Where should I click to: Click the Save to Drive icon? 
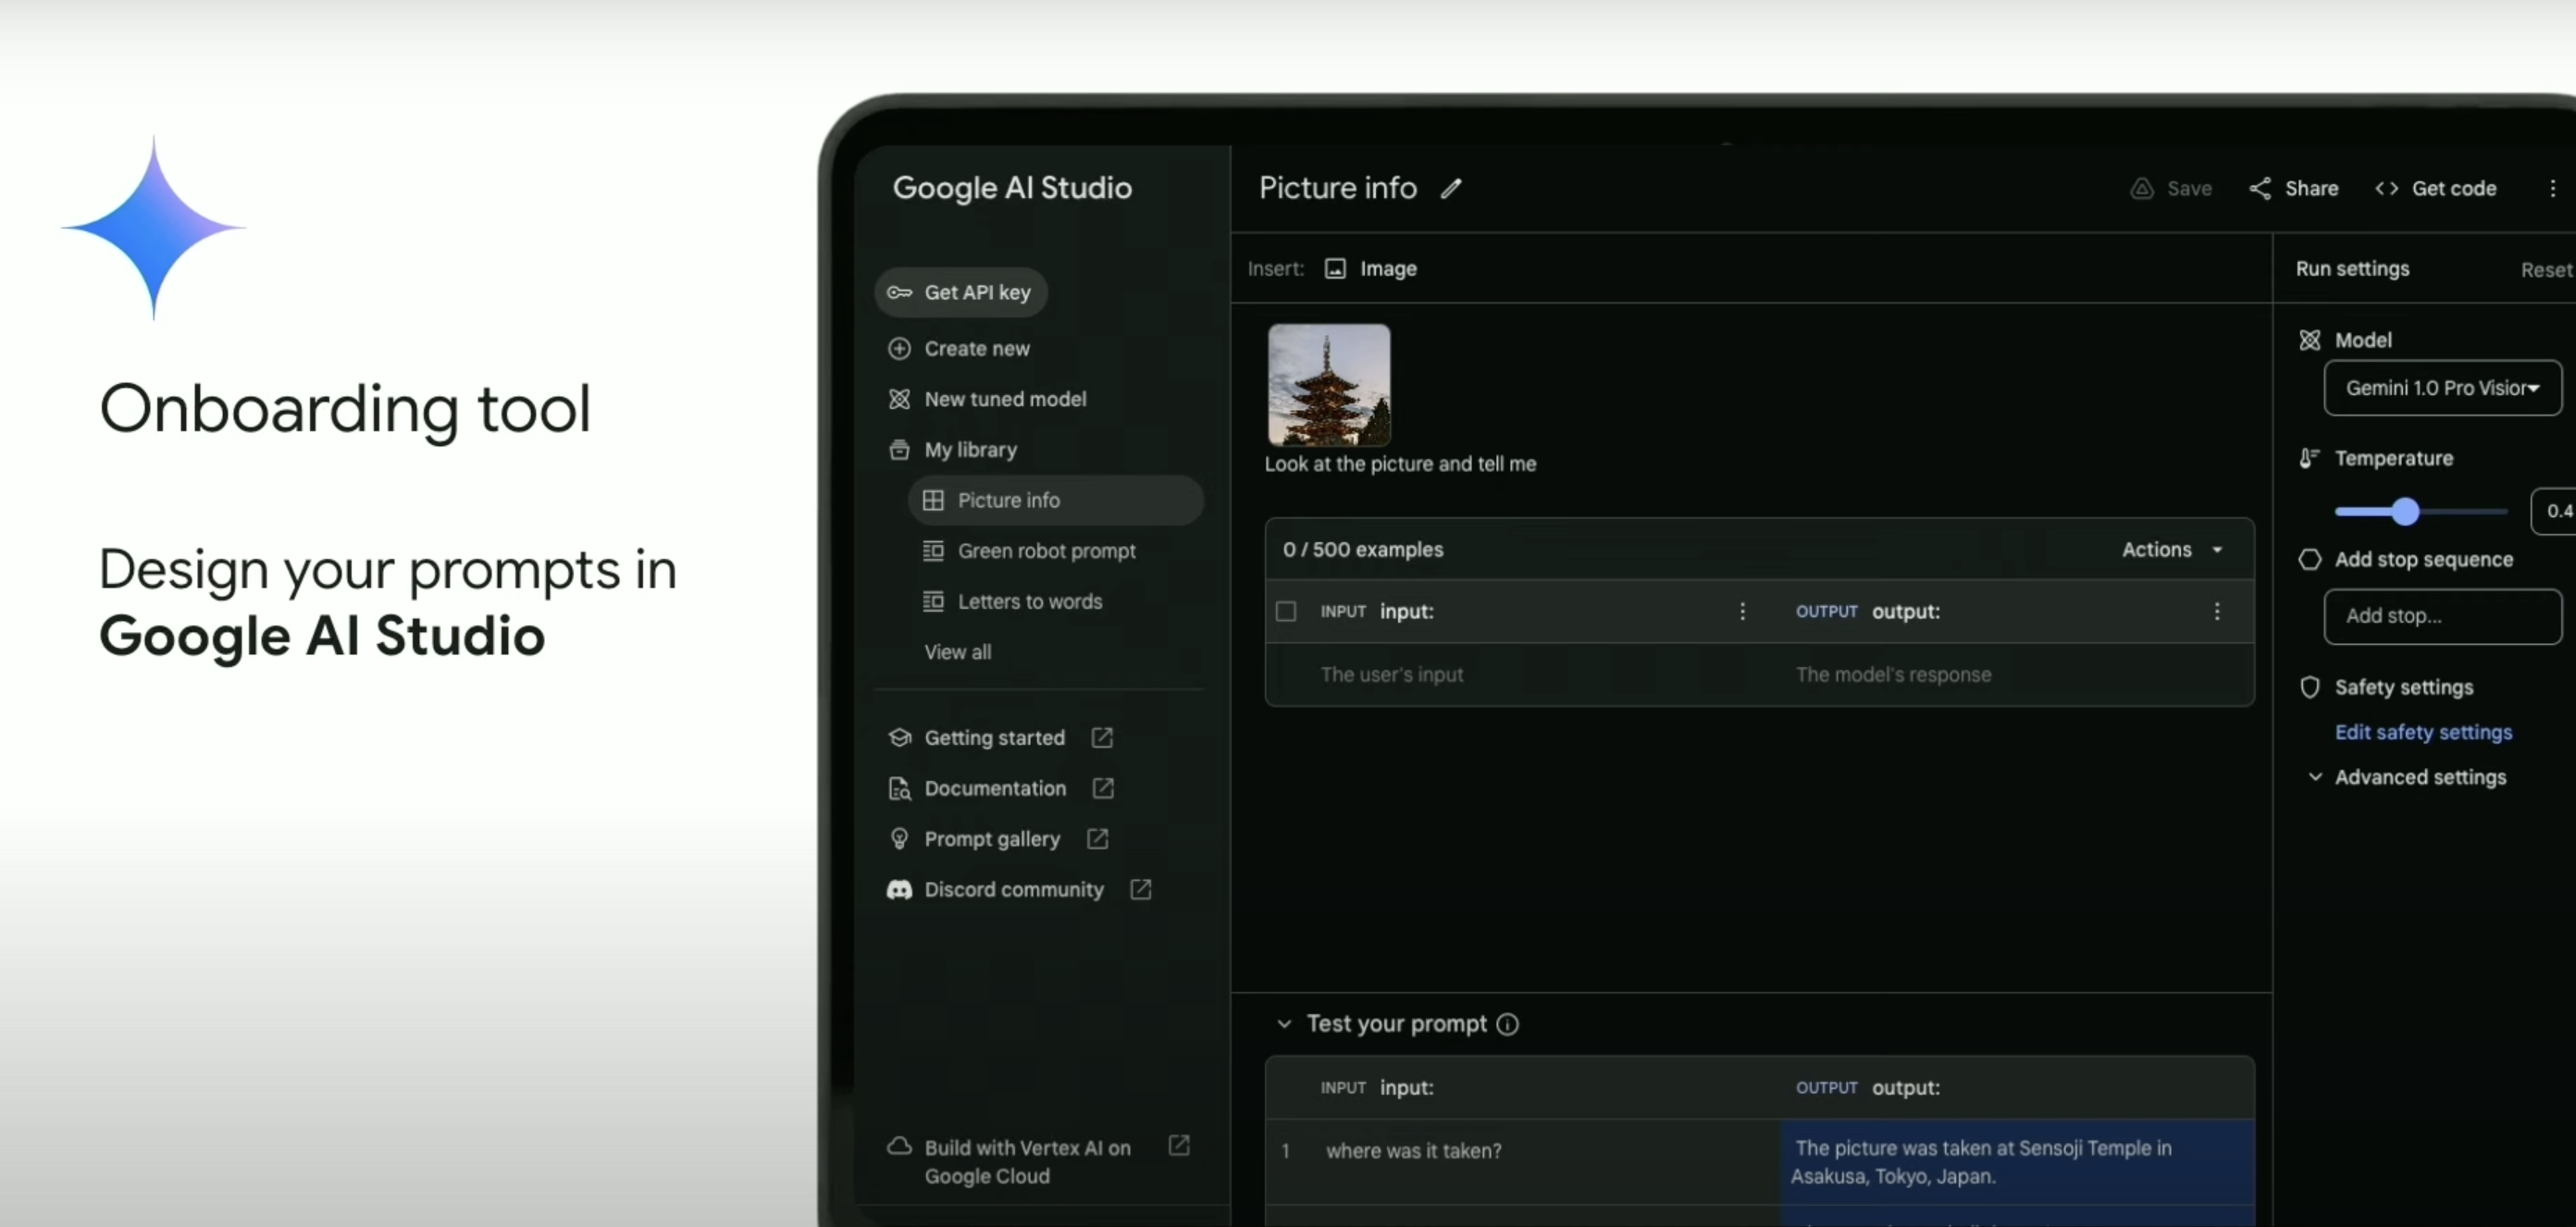click(2141, 188)
